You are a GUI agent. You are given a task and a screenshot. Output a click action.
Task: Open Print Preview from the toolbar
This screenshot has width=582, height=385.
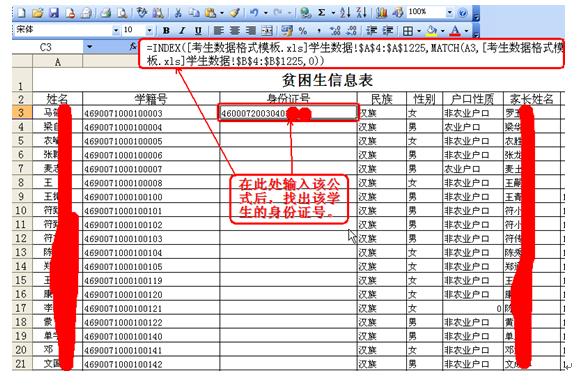122,14
